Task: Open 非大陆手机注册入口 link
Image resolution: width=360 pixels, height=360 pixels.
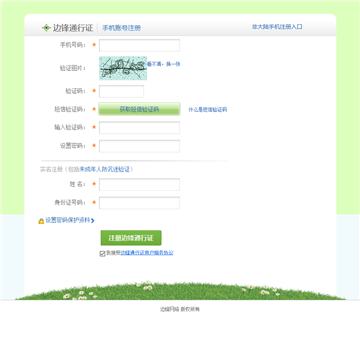Action: (277, 27)
